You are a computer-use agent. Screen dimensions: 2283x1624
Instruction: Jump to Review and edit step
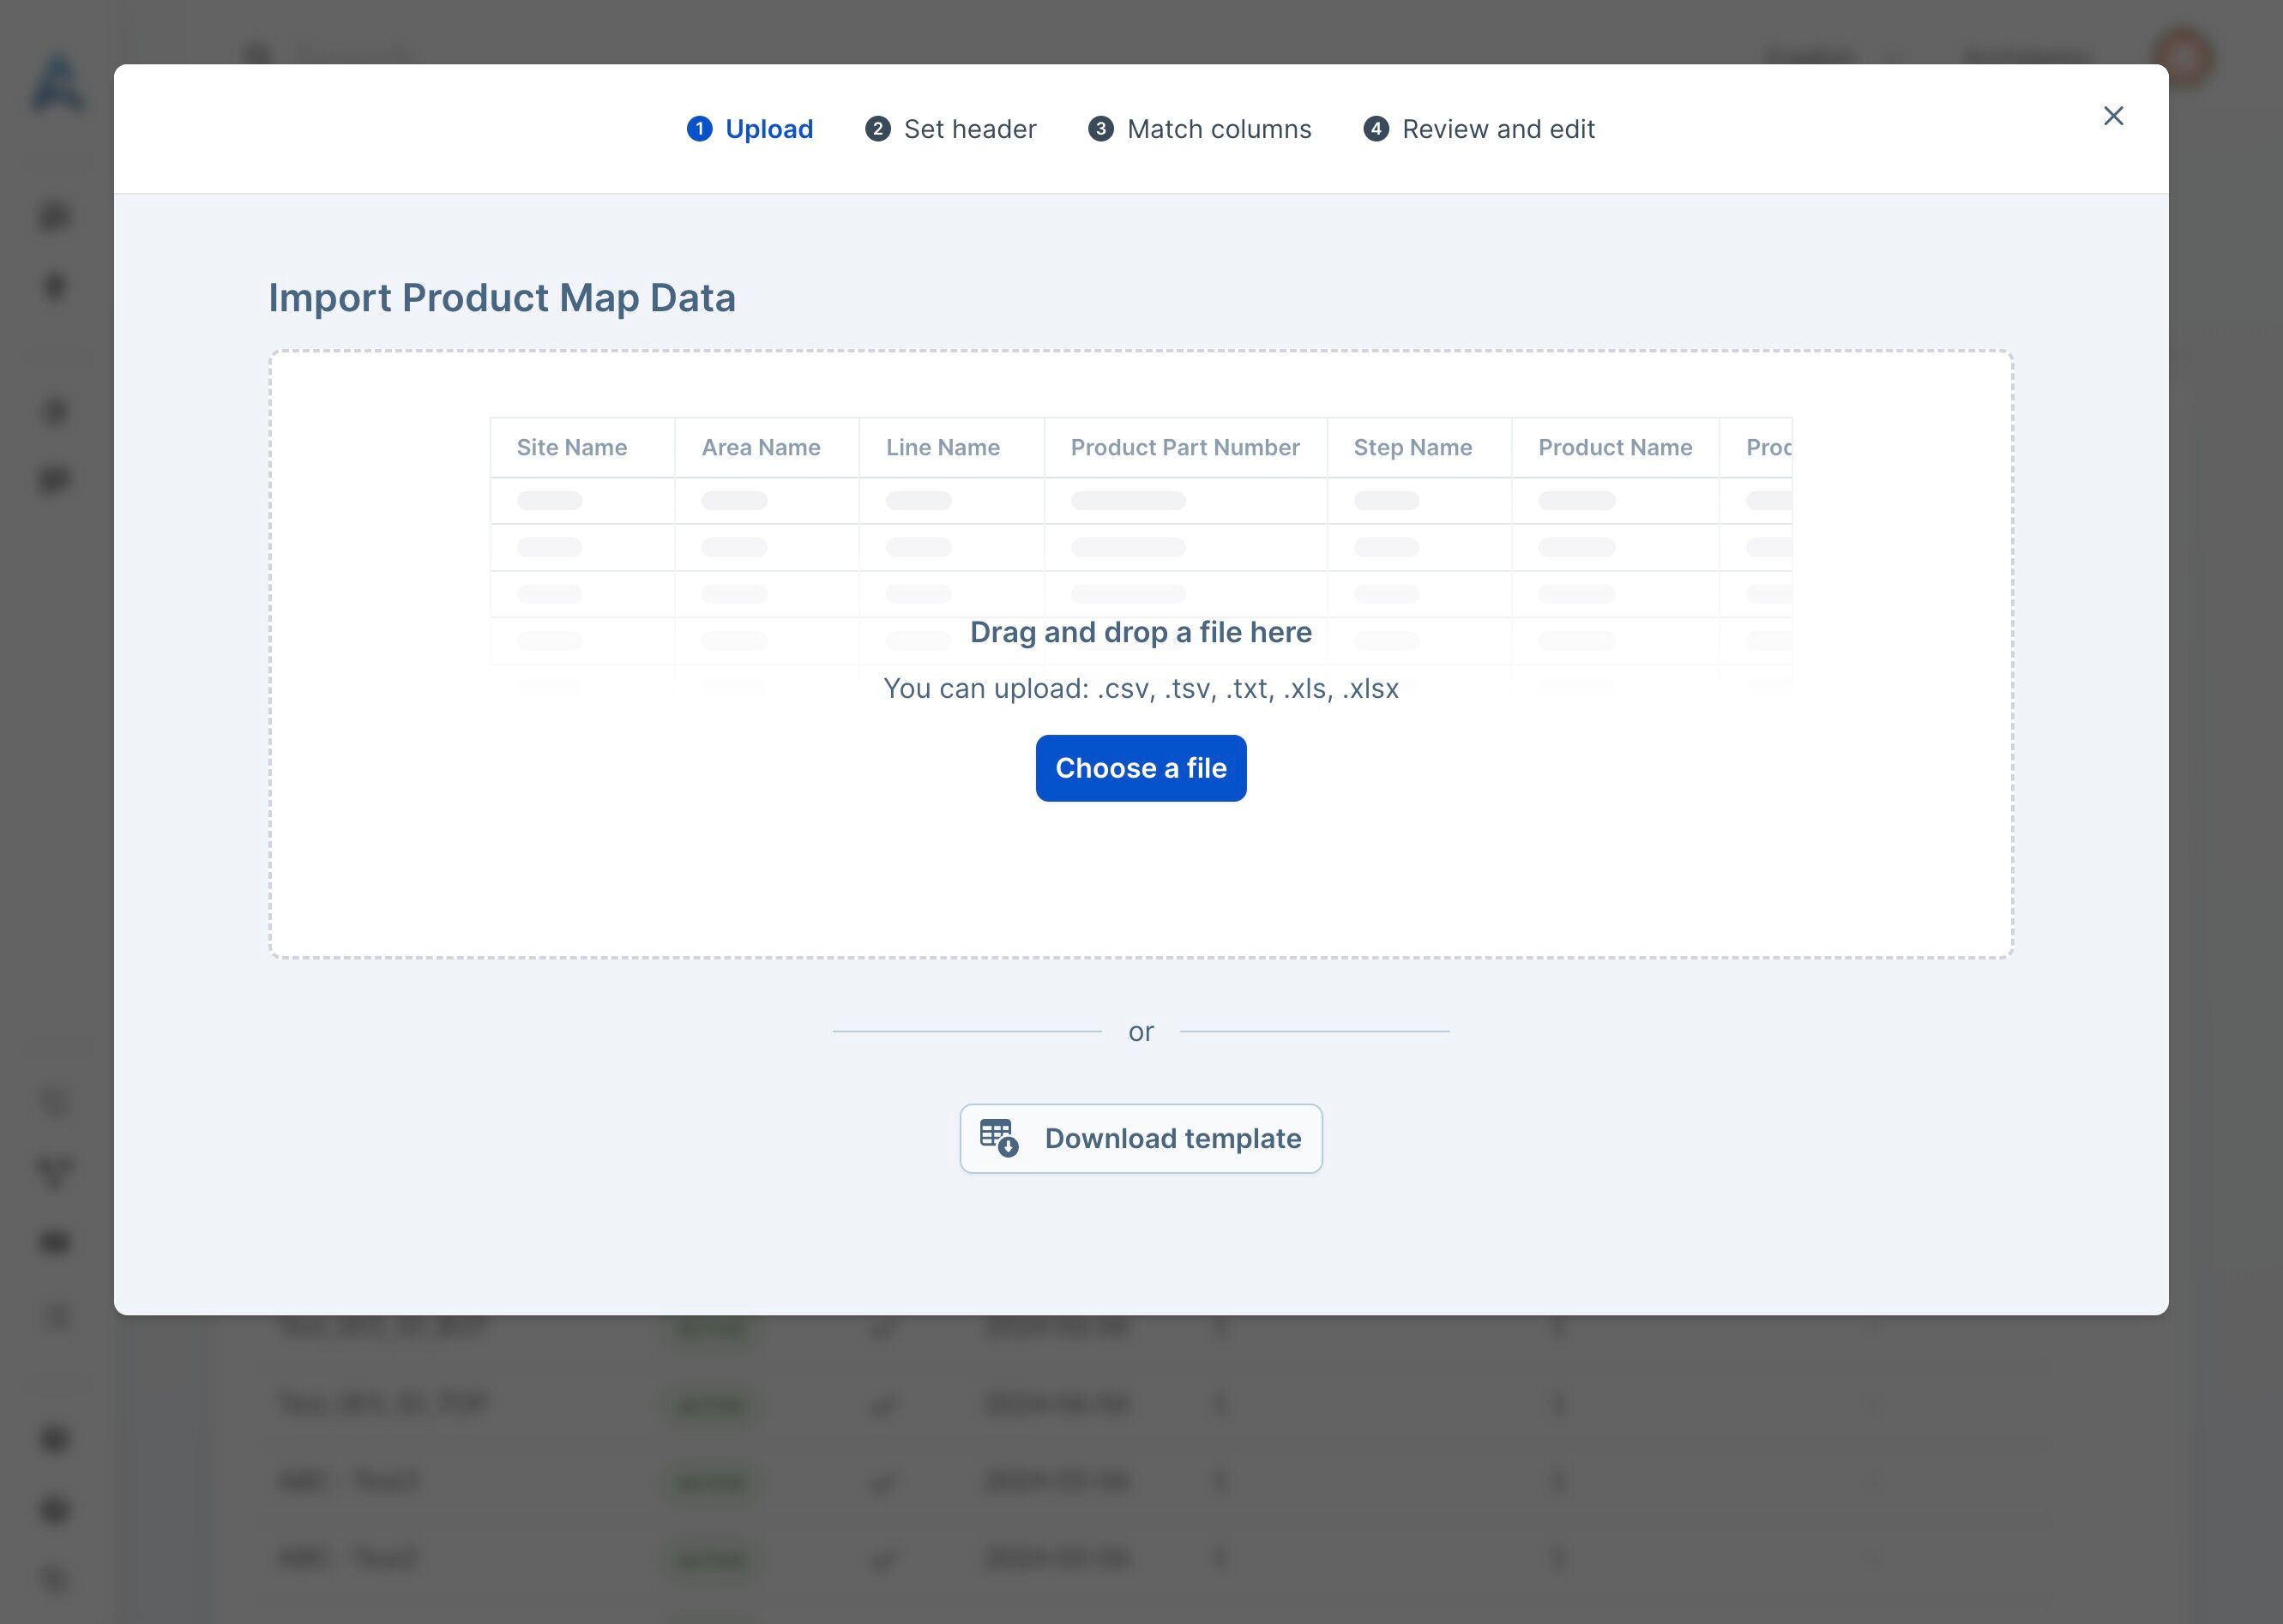coord(1497,129)
